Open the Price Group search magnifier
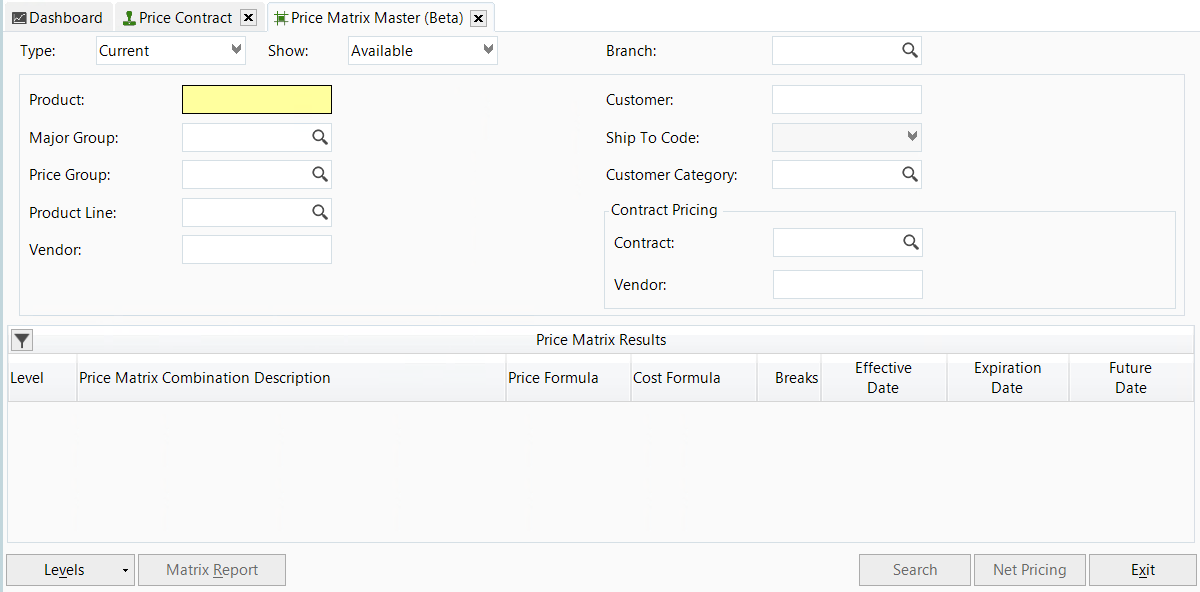This screenshot has width=1200, height=592. pos(319,174)
